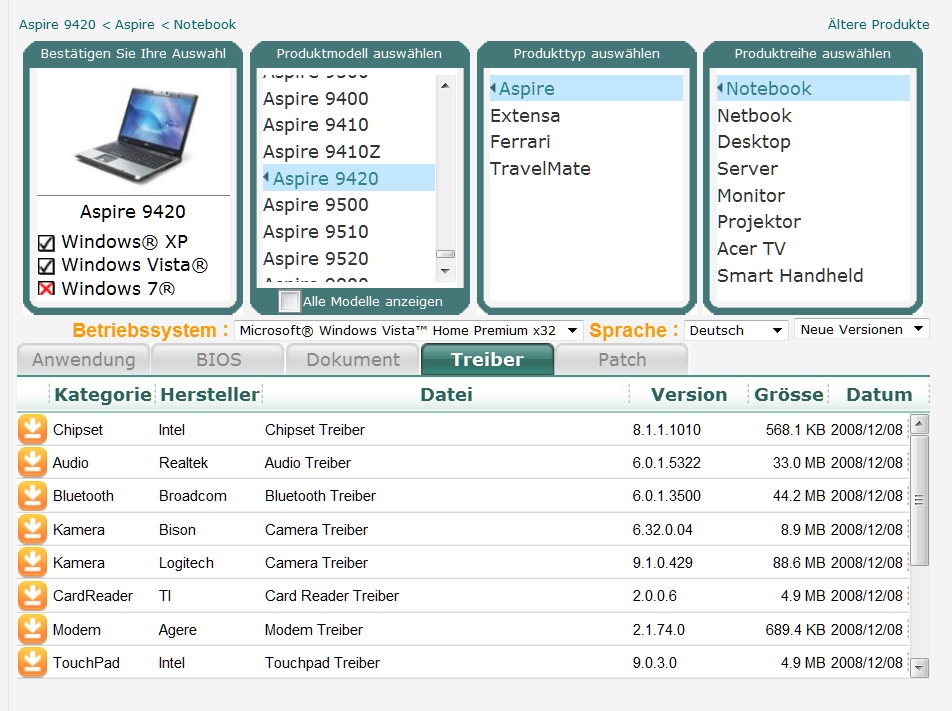The width and height of the screenshot is (952, 711).
Task: Click the Aspire breadcrumb link
Action: point(135,24)
